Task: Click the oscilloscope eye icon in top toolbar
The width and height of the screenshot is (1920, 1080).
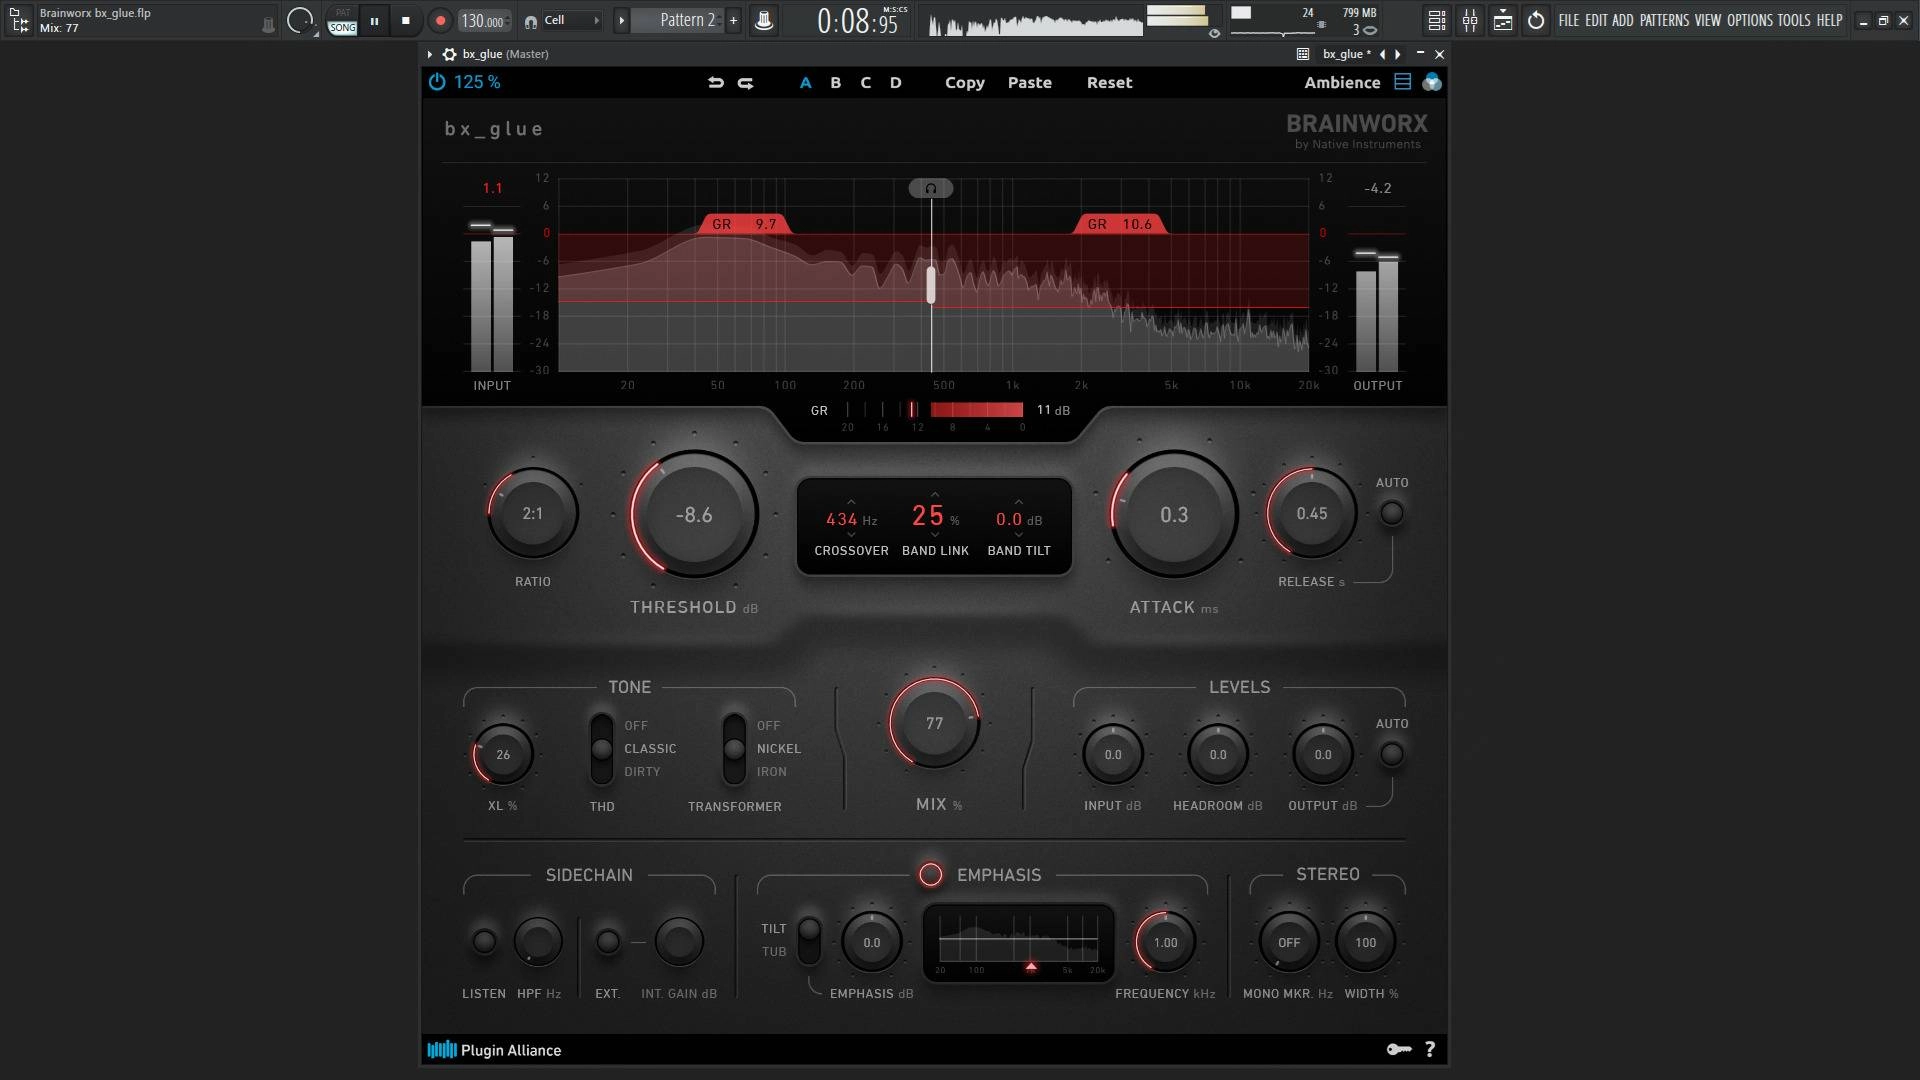Action: tap(1214, 33)
